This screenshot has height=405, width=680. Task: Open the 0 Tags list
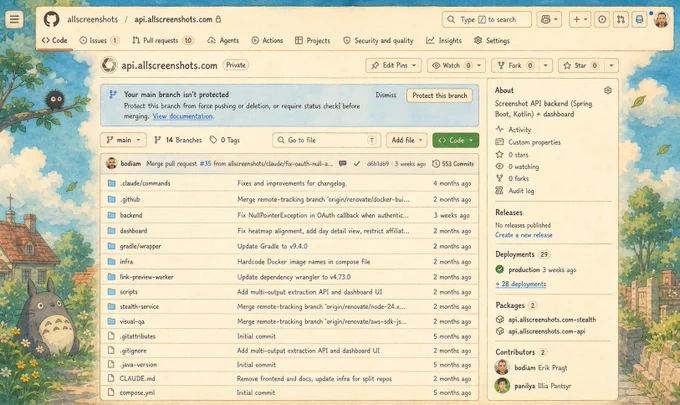click(x=225, y=140)
